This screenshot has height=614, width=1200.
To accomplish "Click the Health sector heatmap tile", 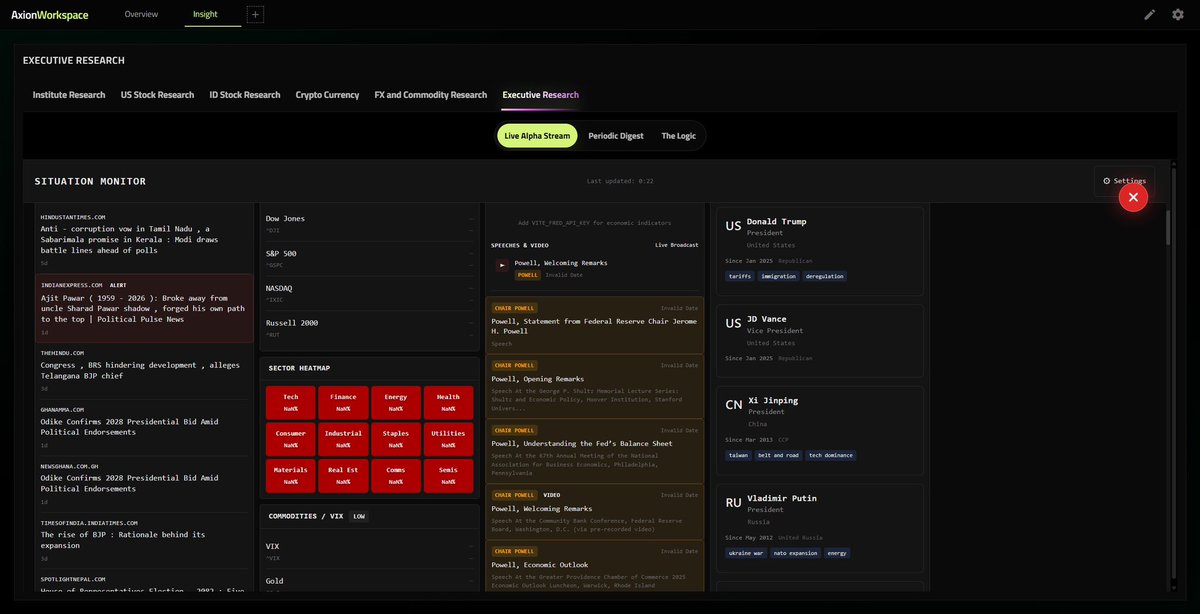I will [448, 402].
